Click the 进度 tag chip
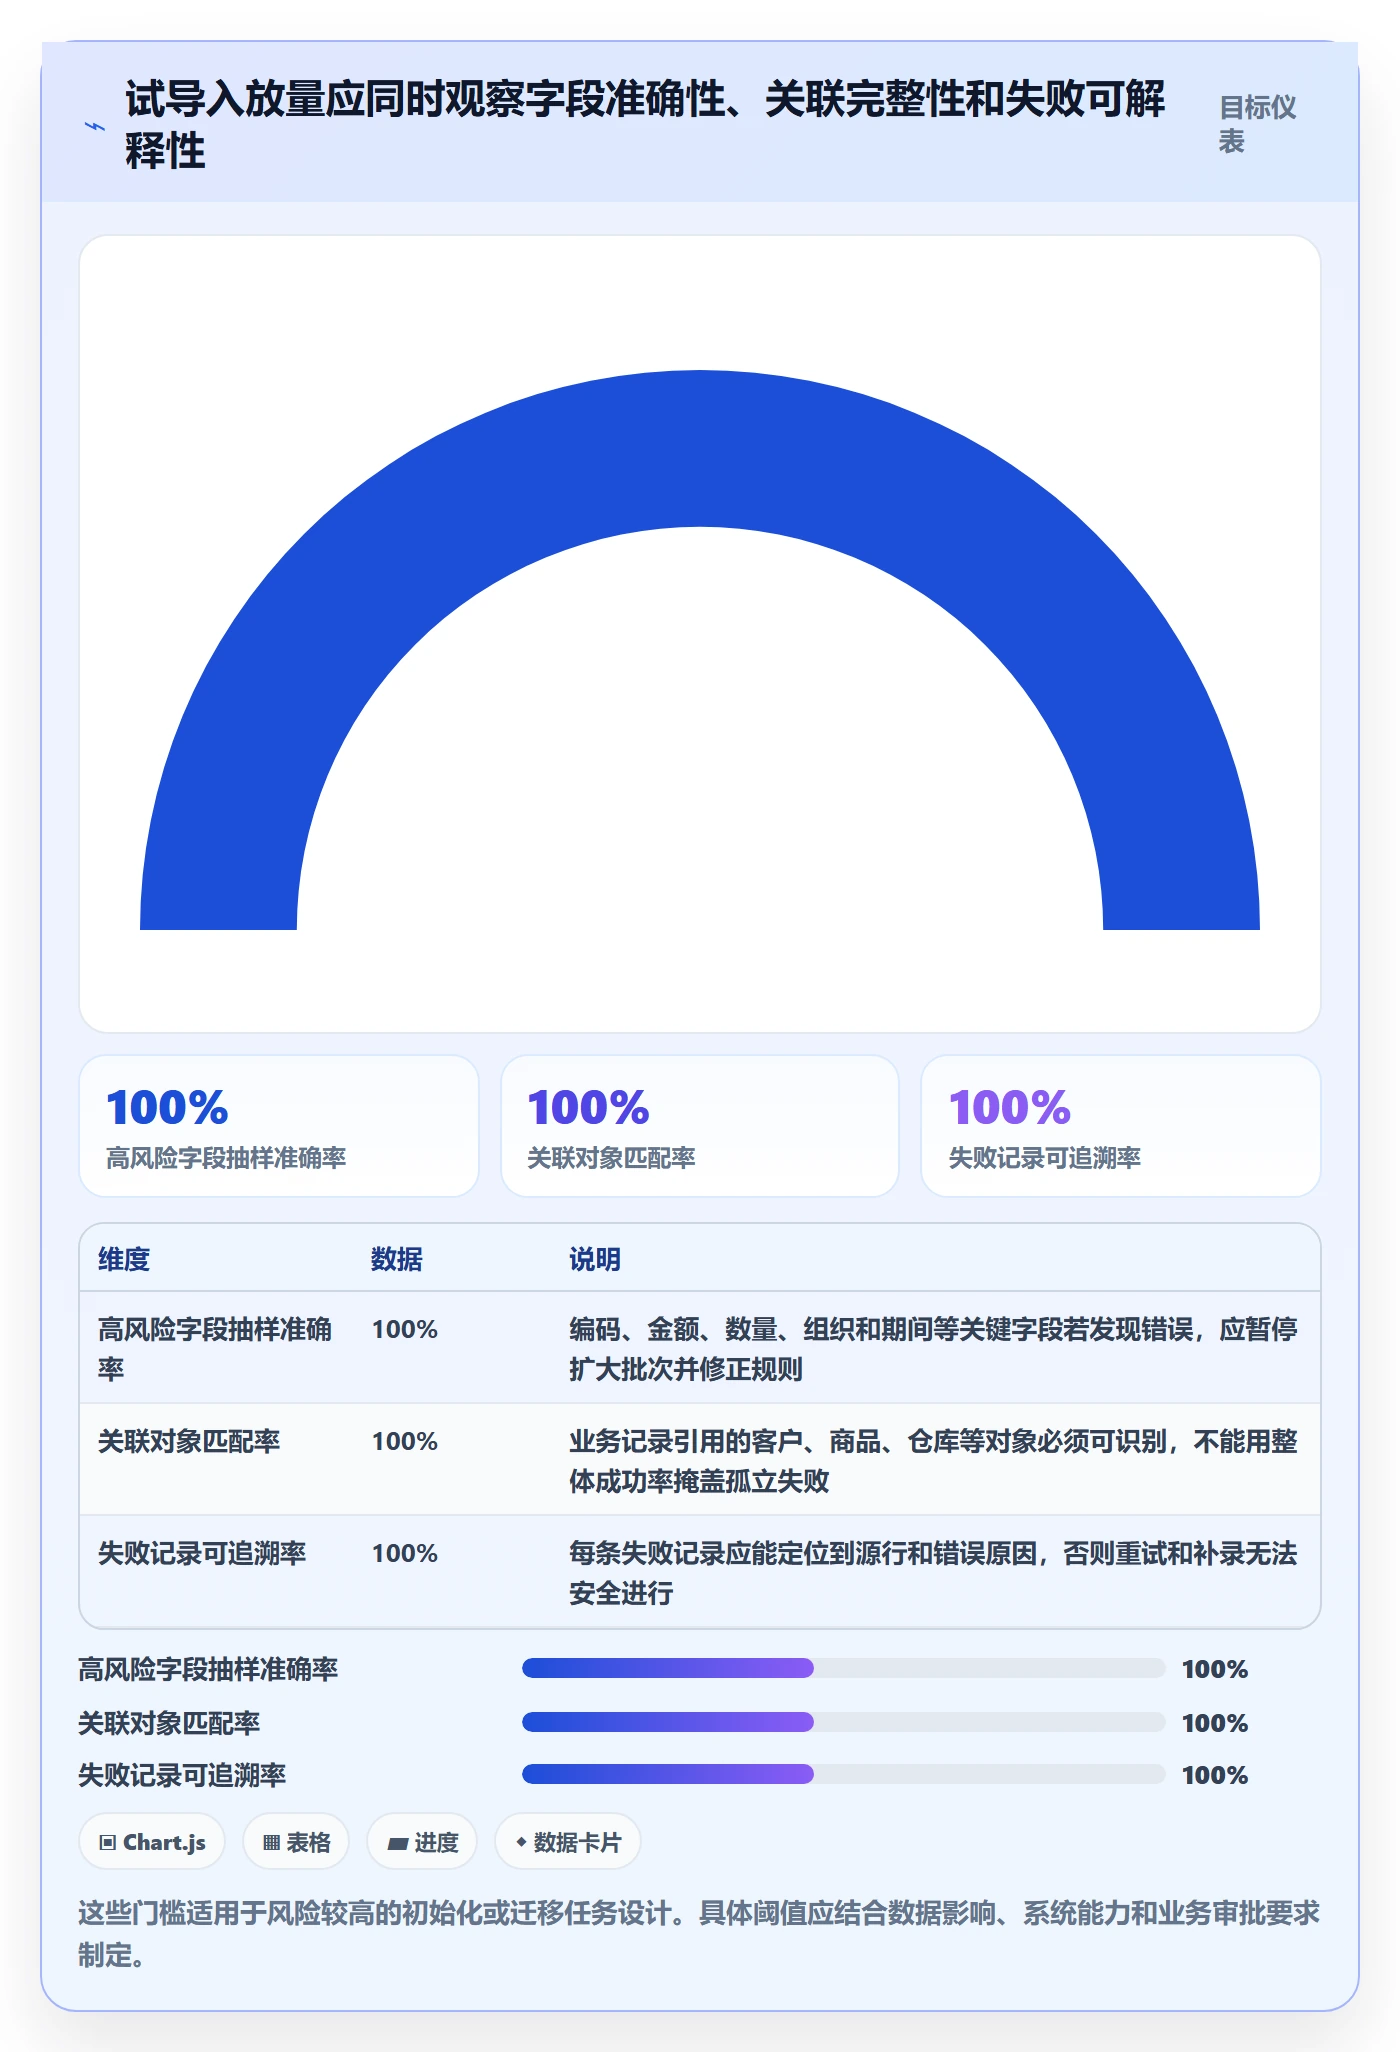The height and width of the screenshot is (2052, 1400). click(x=422, y=1841)
